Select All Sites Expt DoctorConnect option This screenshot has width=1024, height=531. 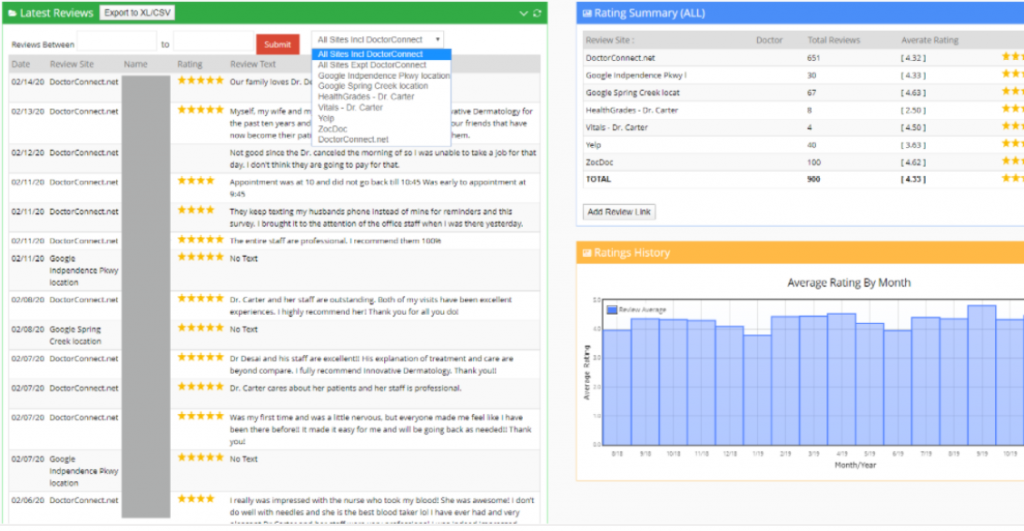click(x=381, y=65)
